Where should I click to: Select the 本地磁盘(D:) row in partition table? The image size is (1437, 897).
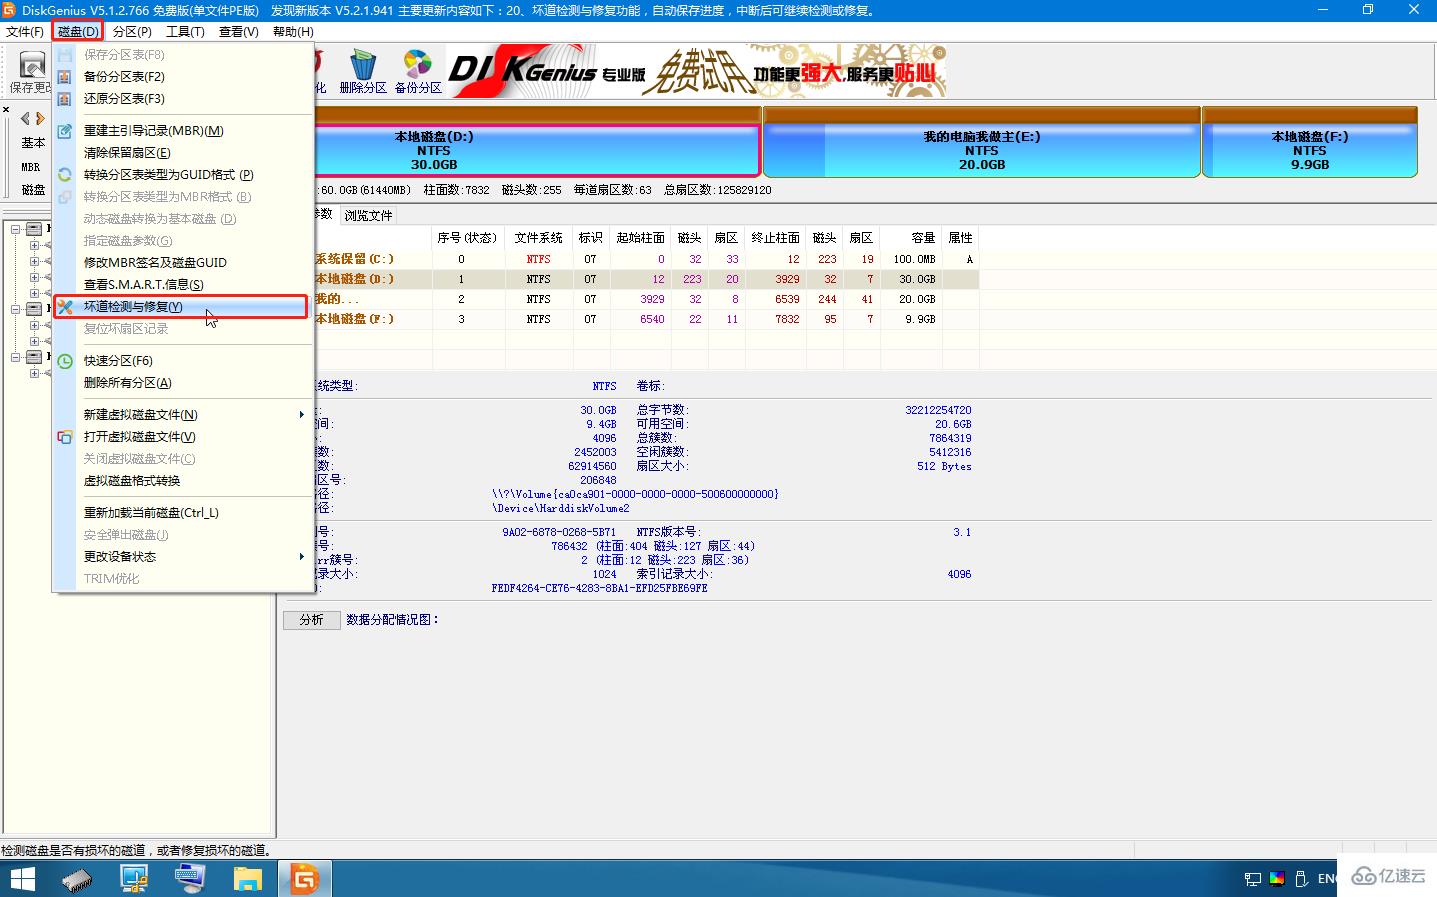tap(646, 279)
